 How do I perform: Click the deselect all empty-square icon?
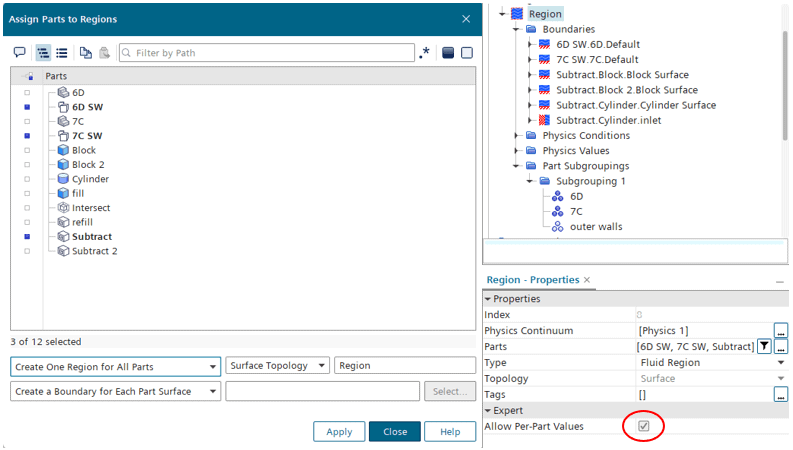467,53
